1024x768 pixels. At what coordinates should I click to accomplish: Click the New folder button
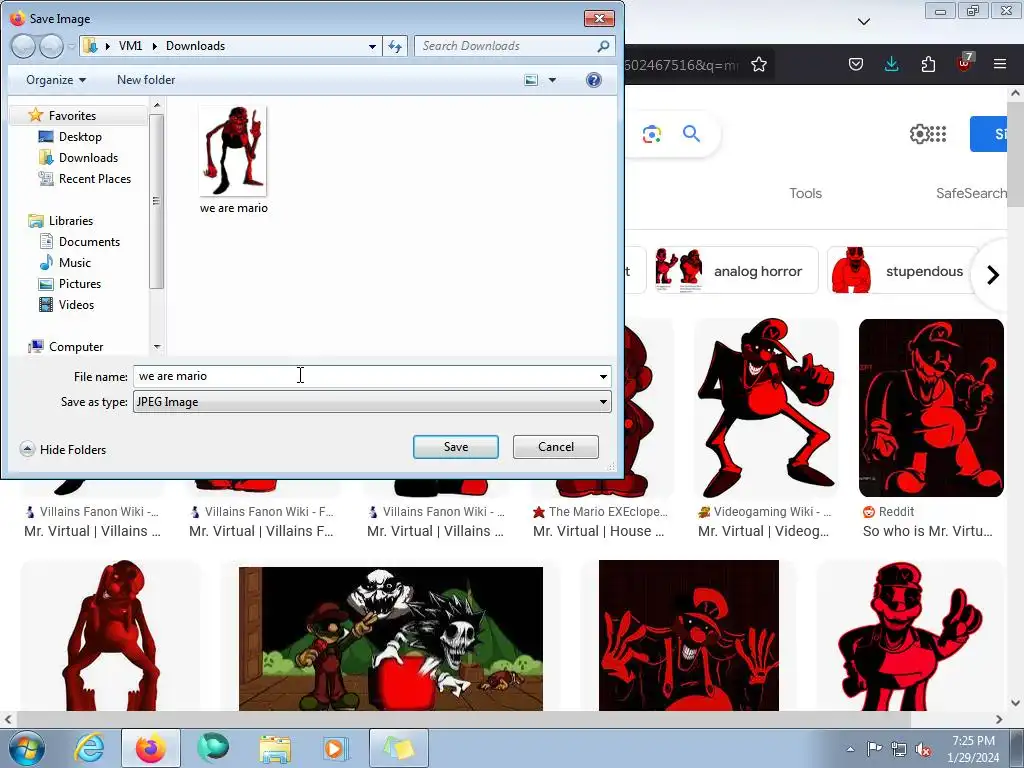pyautogui.click(x=146, y=80)
